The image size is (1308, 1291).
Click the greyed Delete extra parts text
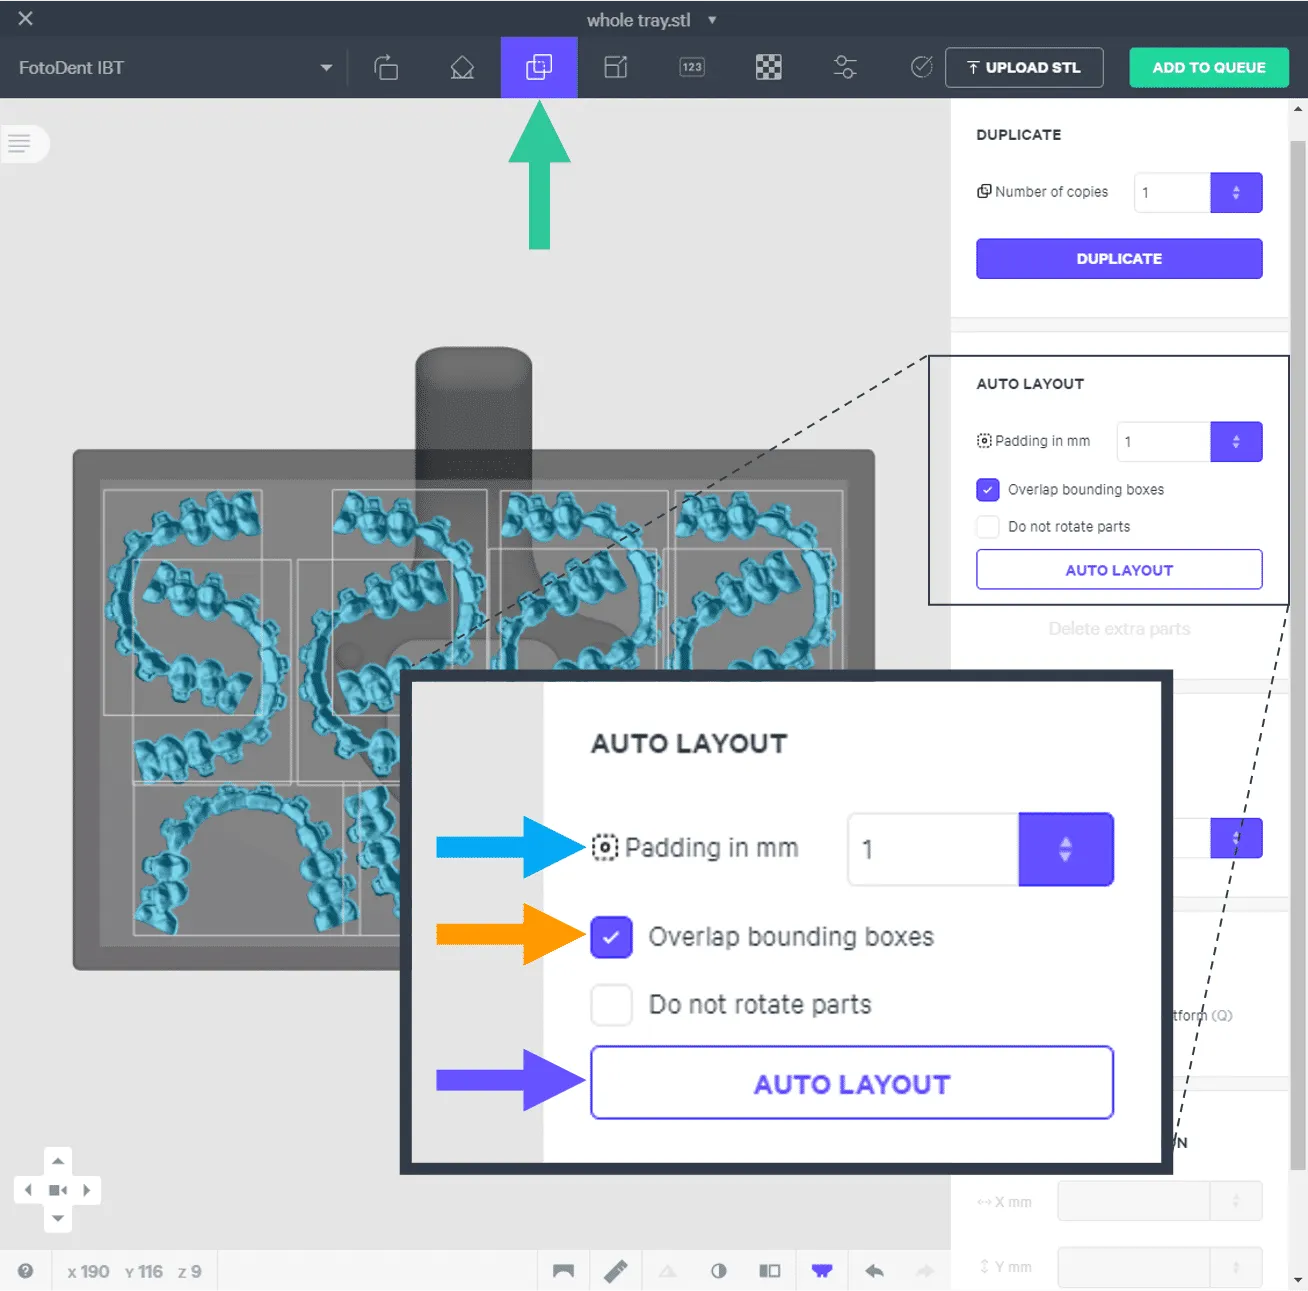tap(1119, 629)
